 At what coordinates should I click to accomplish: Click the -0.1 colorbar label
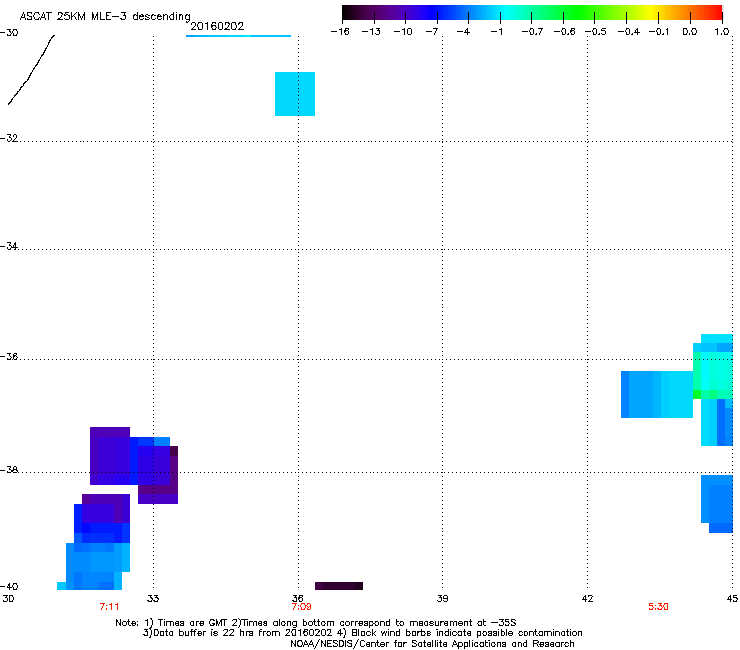pyautogui.click(x=659, y=32)
